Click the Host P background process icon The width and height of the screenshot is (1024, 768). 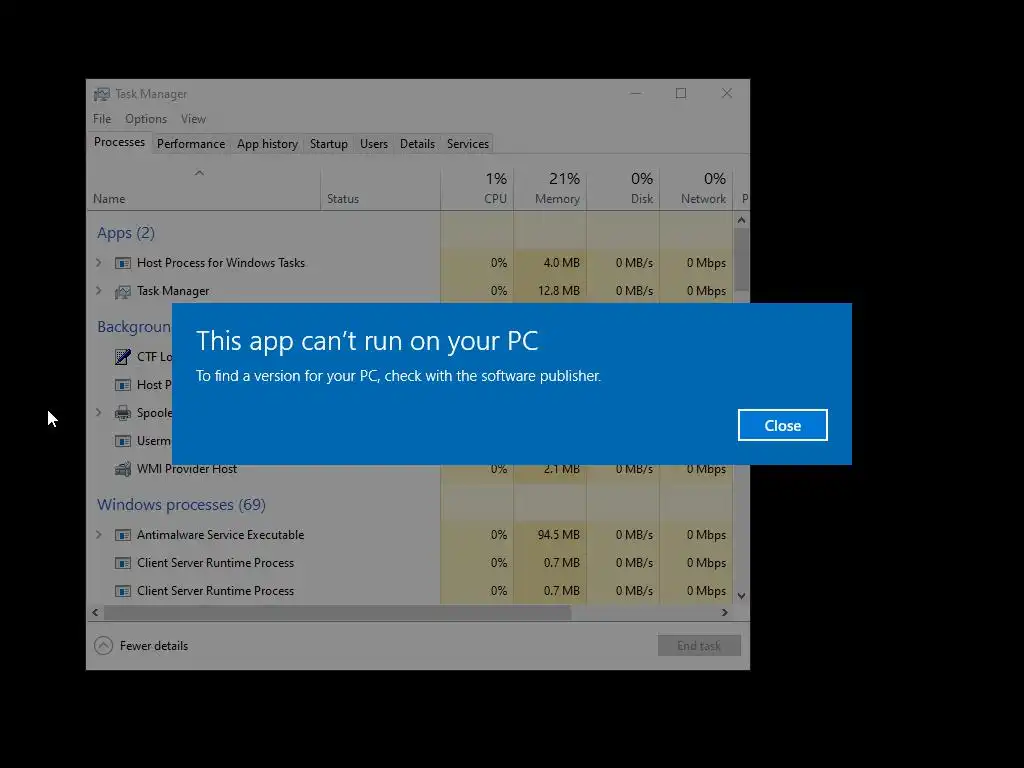pos(123,385)
